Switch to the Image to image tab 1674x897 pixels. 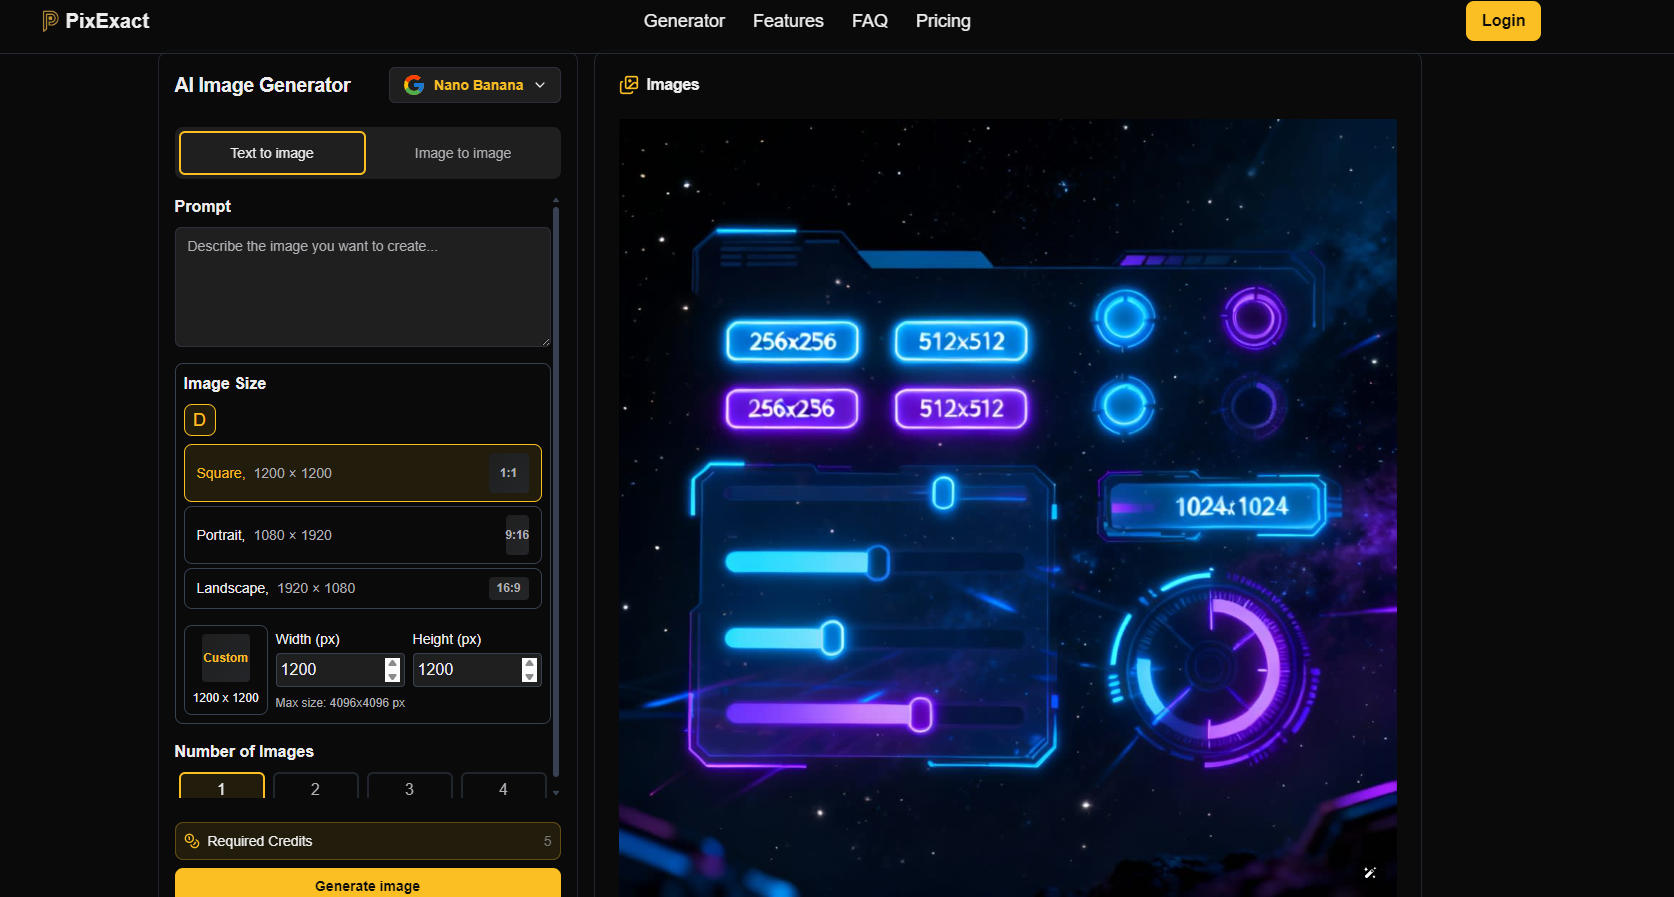pyautogui.click(x=462, y=153)
